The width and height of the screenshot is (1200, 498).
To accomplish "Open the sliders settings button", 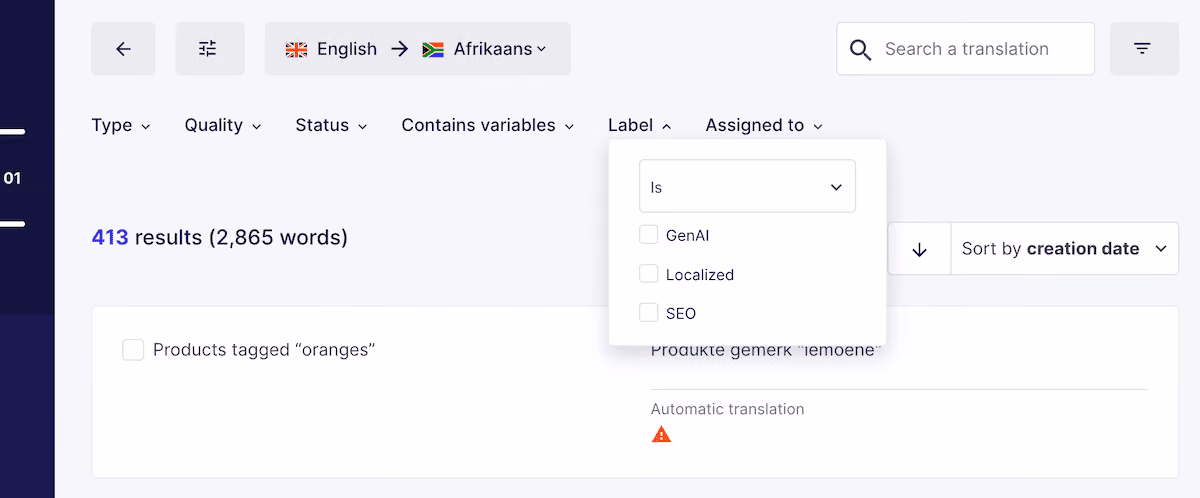I will click(x=208, y=49).
